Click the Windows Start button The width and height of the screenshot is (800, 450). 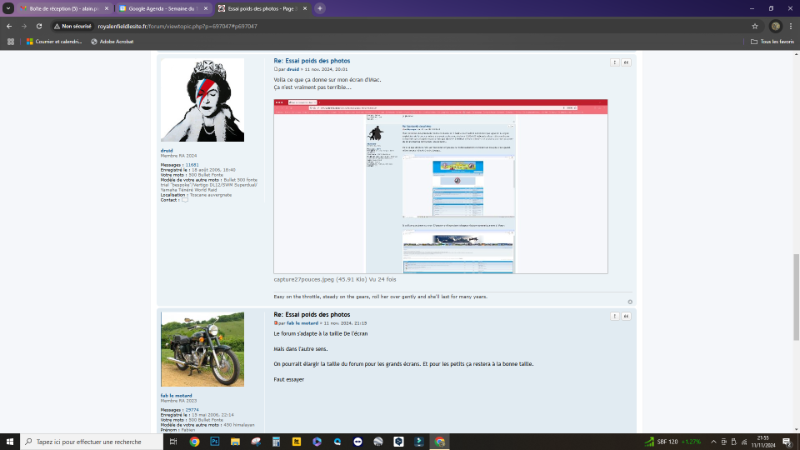tap(9, 441)
